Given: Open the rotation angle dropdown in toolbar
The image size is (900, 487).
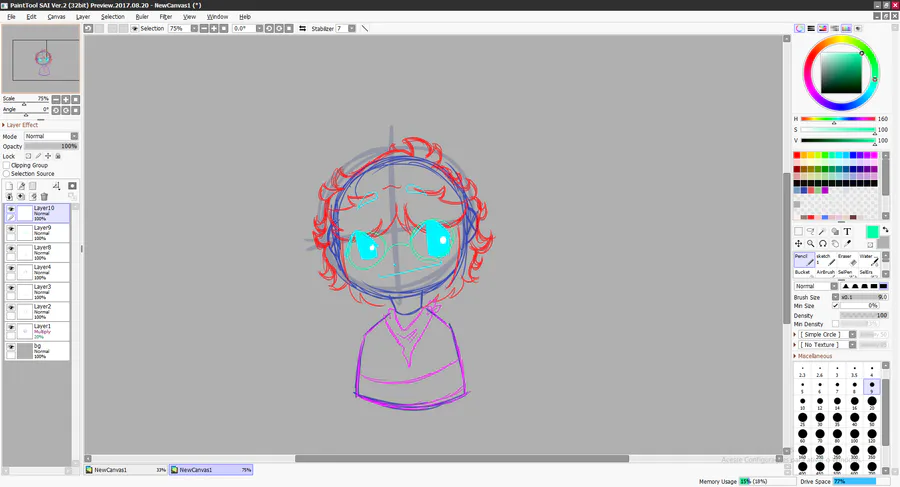Looking at the screenshot, I should [x=259, y=28].
